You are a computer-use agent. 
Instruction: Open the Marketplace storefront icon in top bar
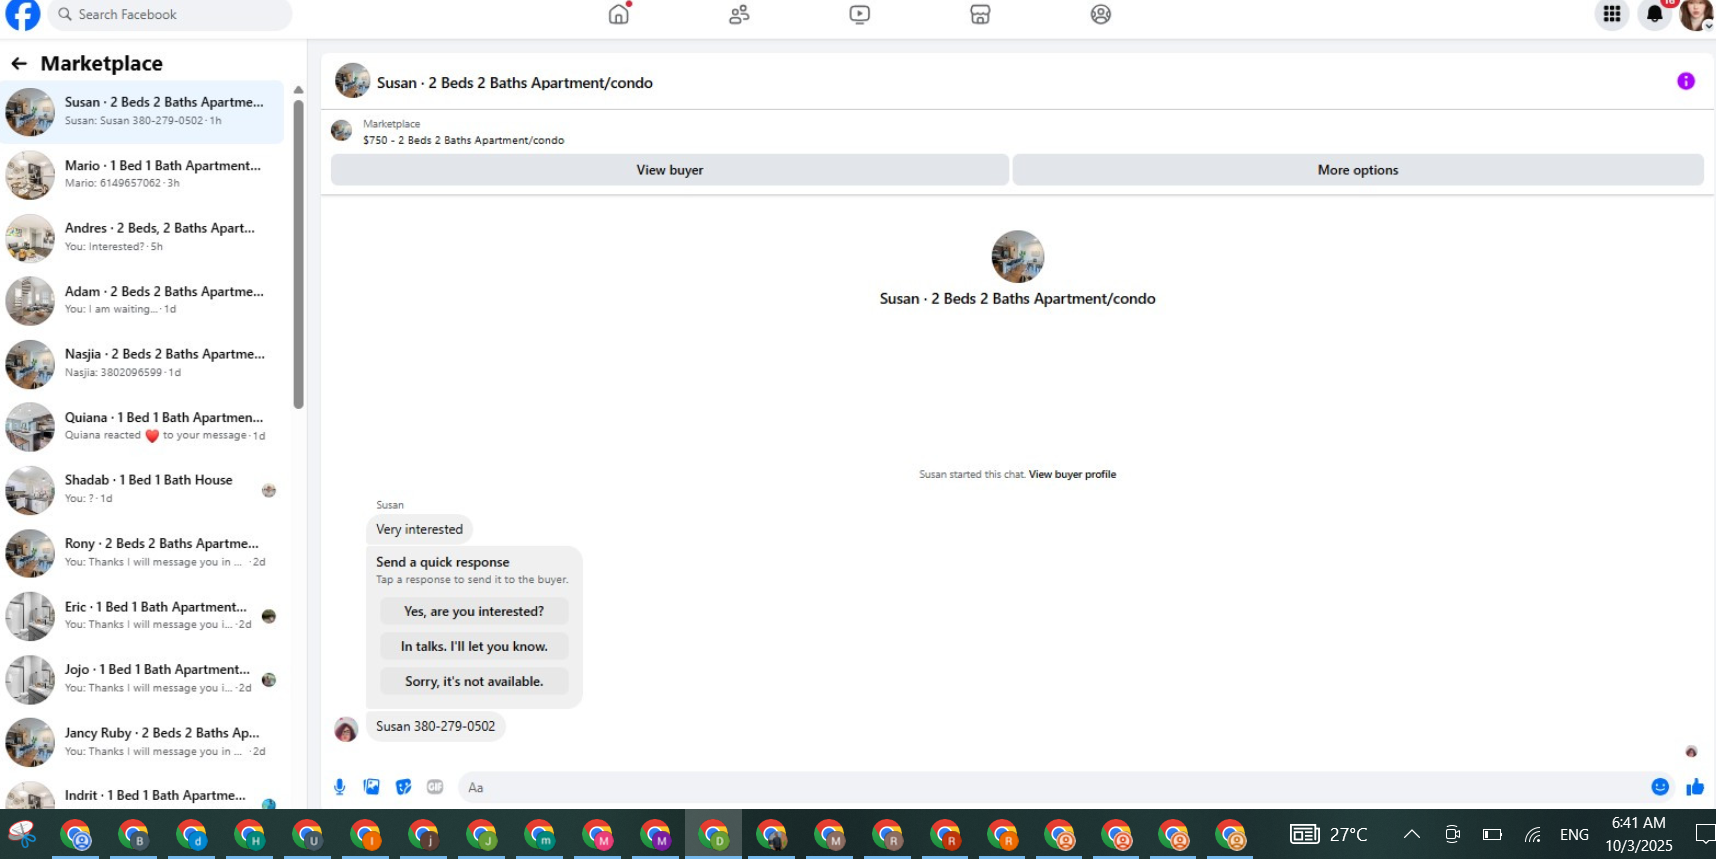click(980, 14)
